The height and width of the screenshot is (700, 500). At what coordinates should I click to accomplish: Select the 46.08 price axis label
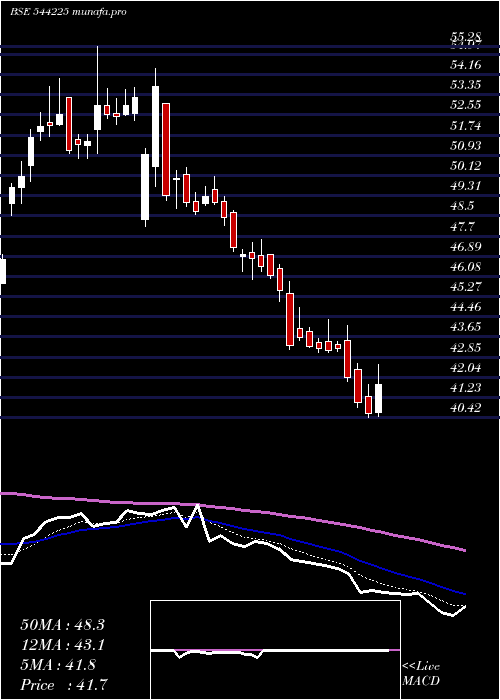465,267
